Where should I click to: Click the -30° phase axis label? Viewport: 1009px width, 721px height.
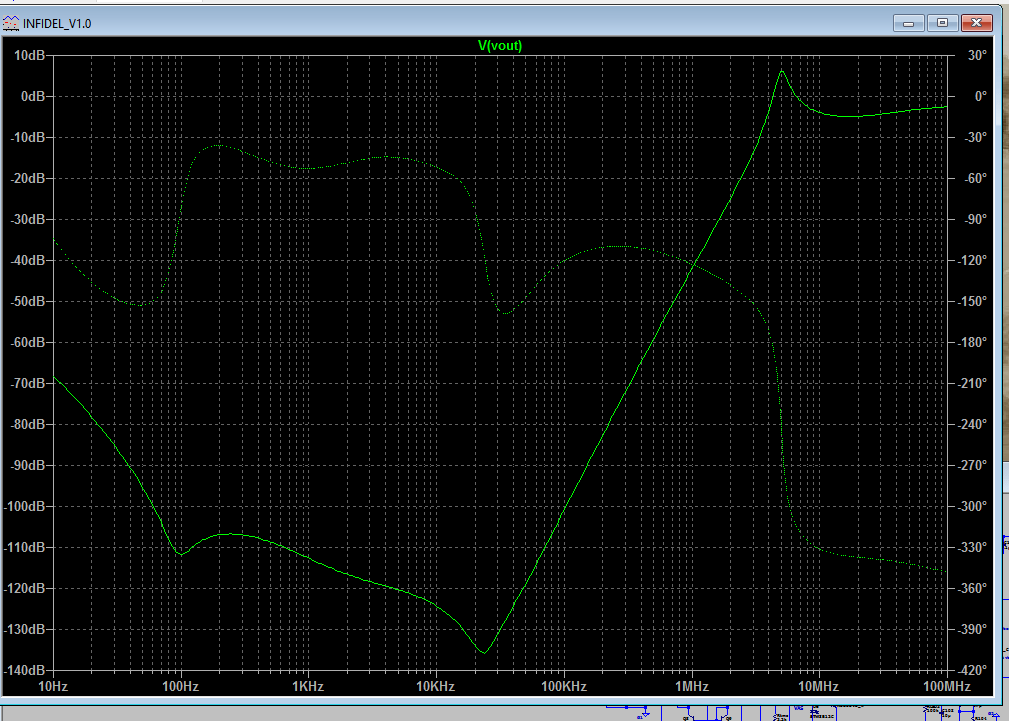click(974, 137)
